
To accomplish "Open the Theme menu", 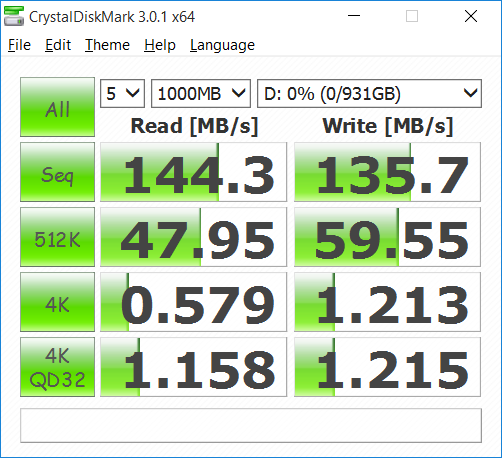I will [107, 45].
